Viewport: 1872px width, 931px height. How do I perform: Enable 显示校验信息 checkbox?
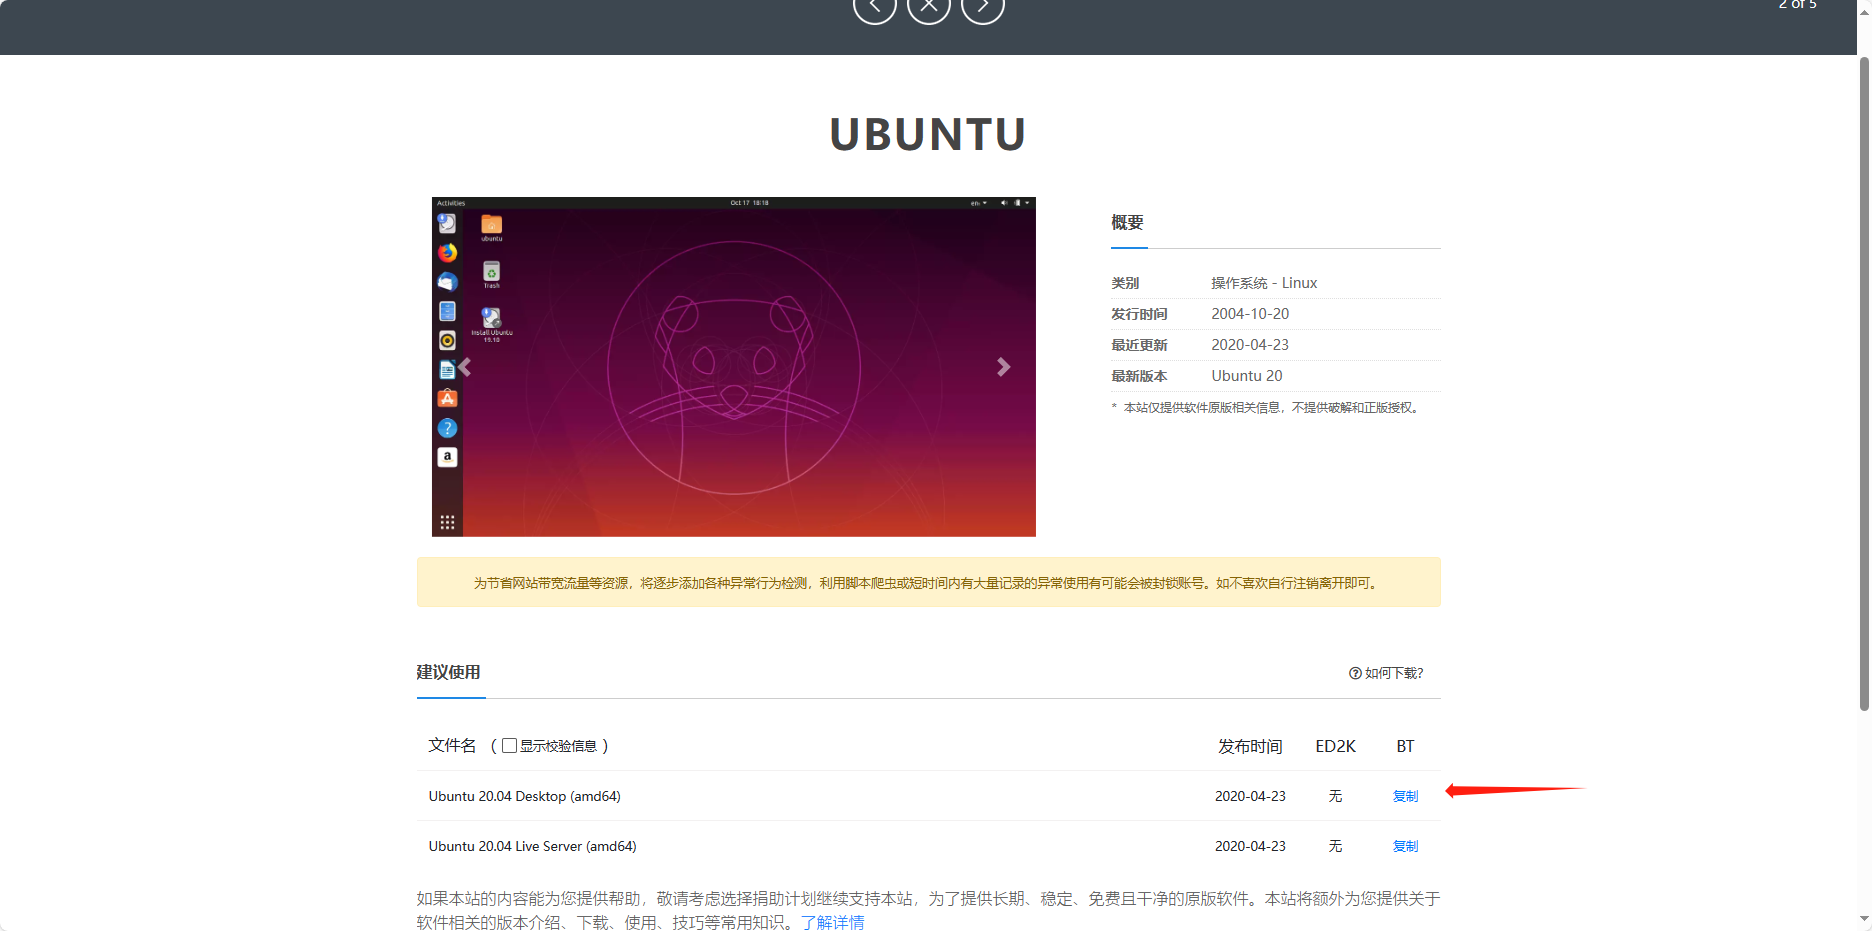(510, 746)
